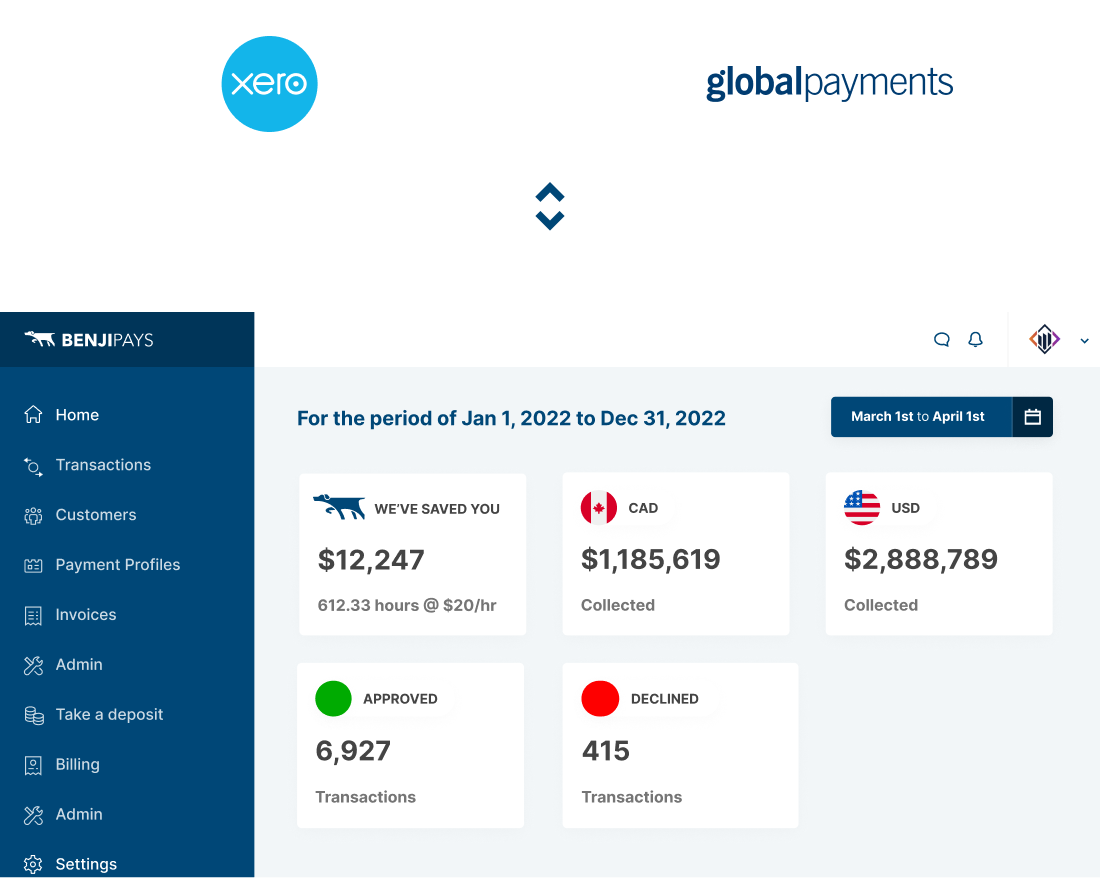Click the account company logo avatar
This screenshot has width=1100, height=878.
click(1045, 340)
